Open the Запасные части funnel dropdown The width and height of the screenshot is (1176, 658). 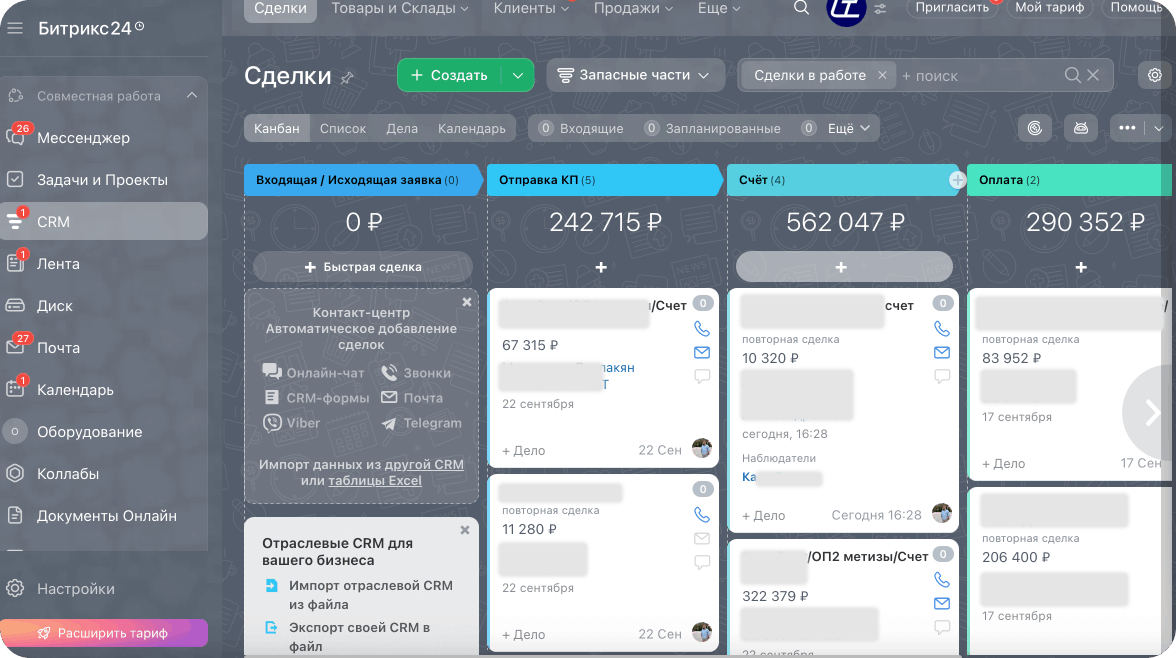[635, 75]
